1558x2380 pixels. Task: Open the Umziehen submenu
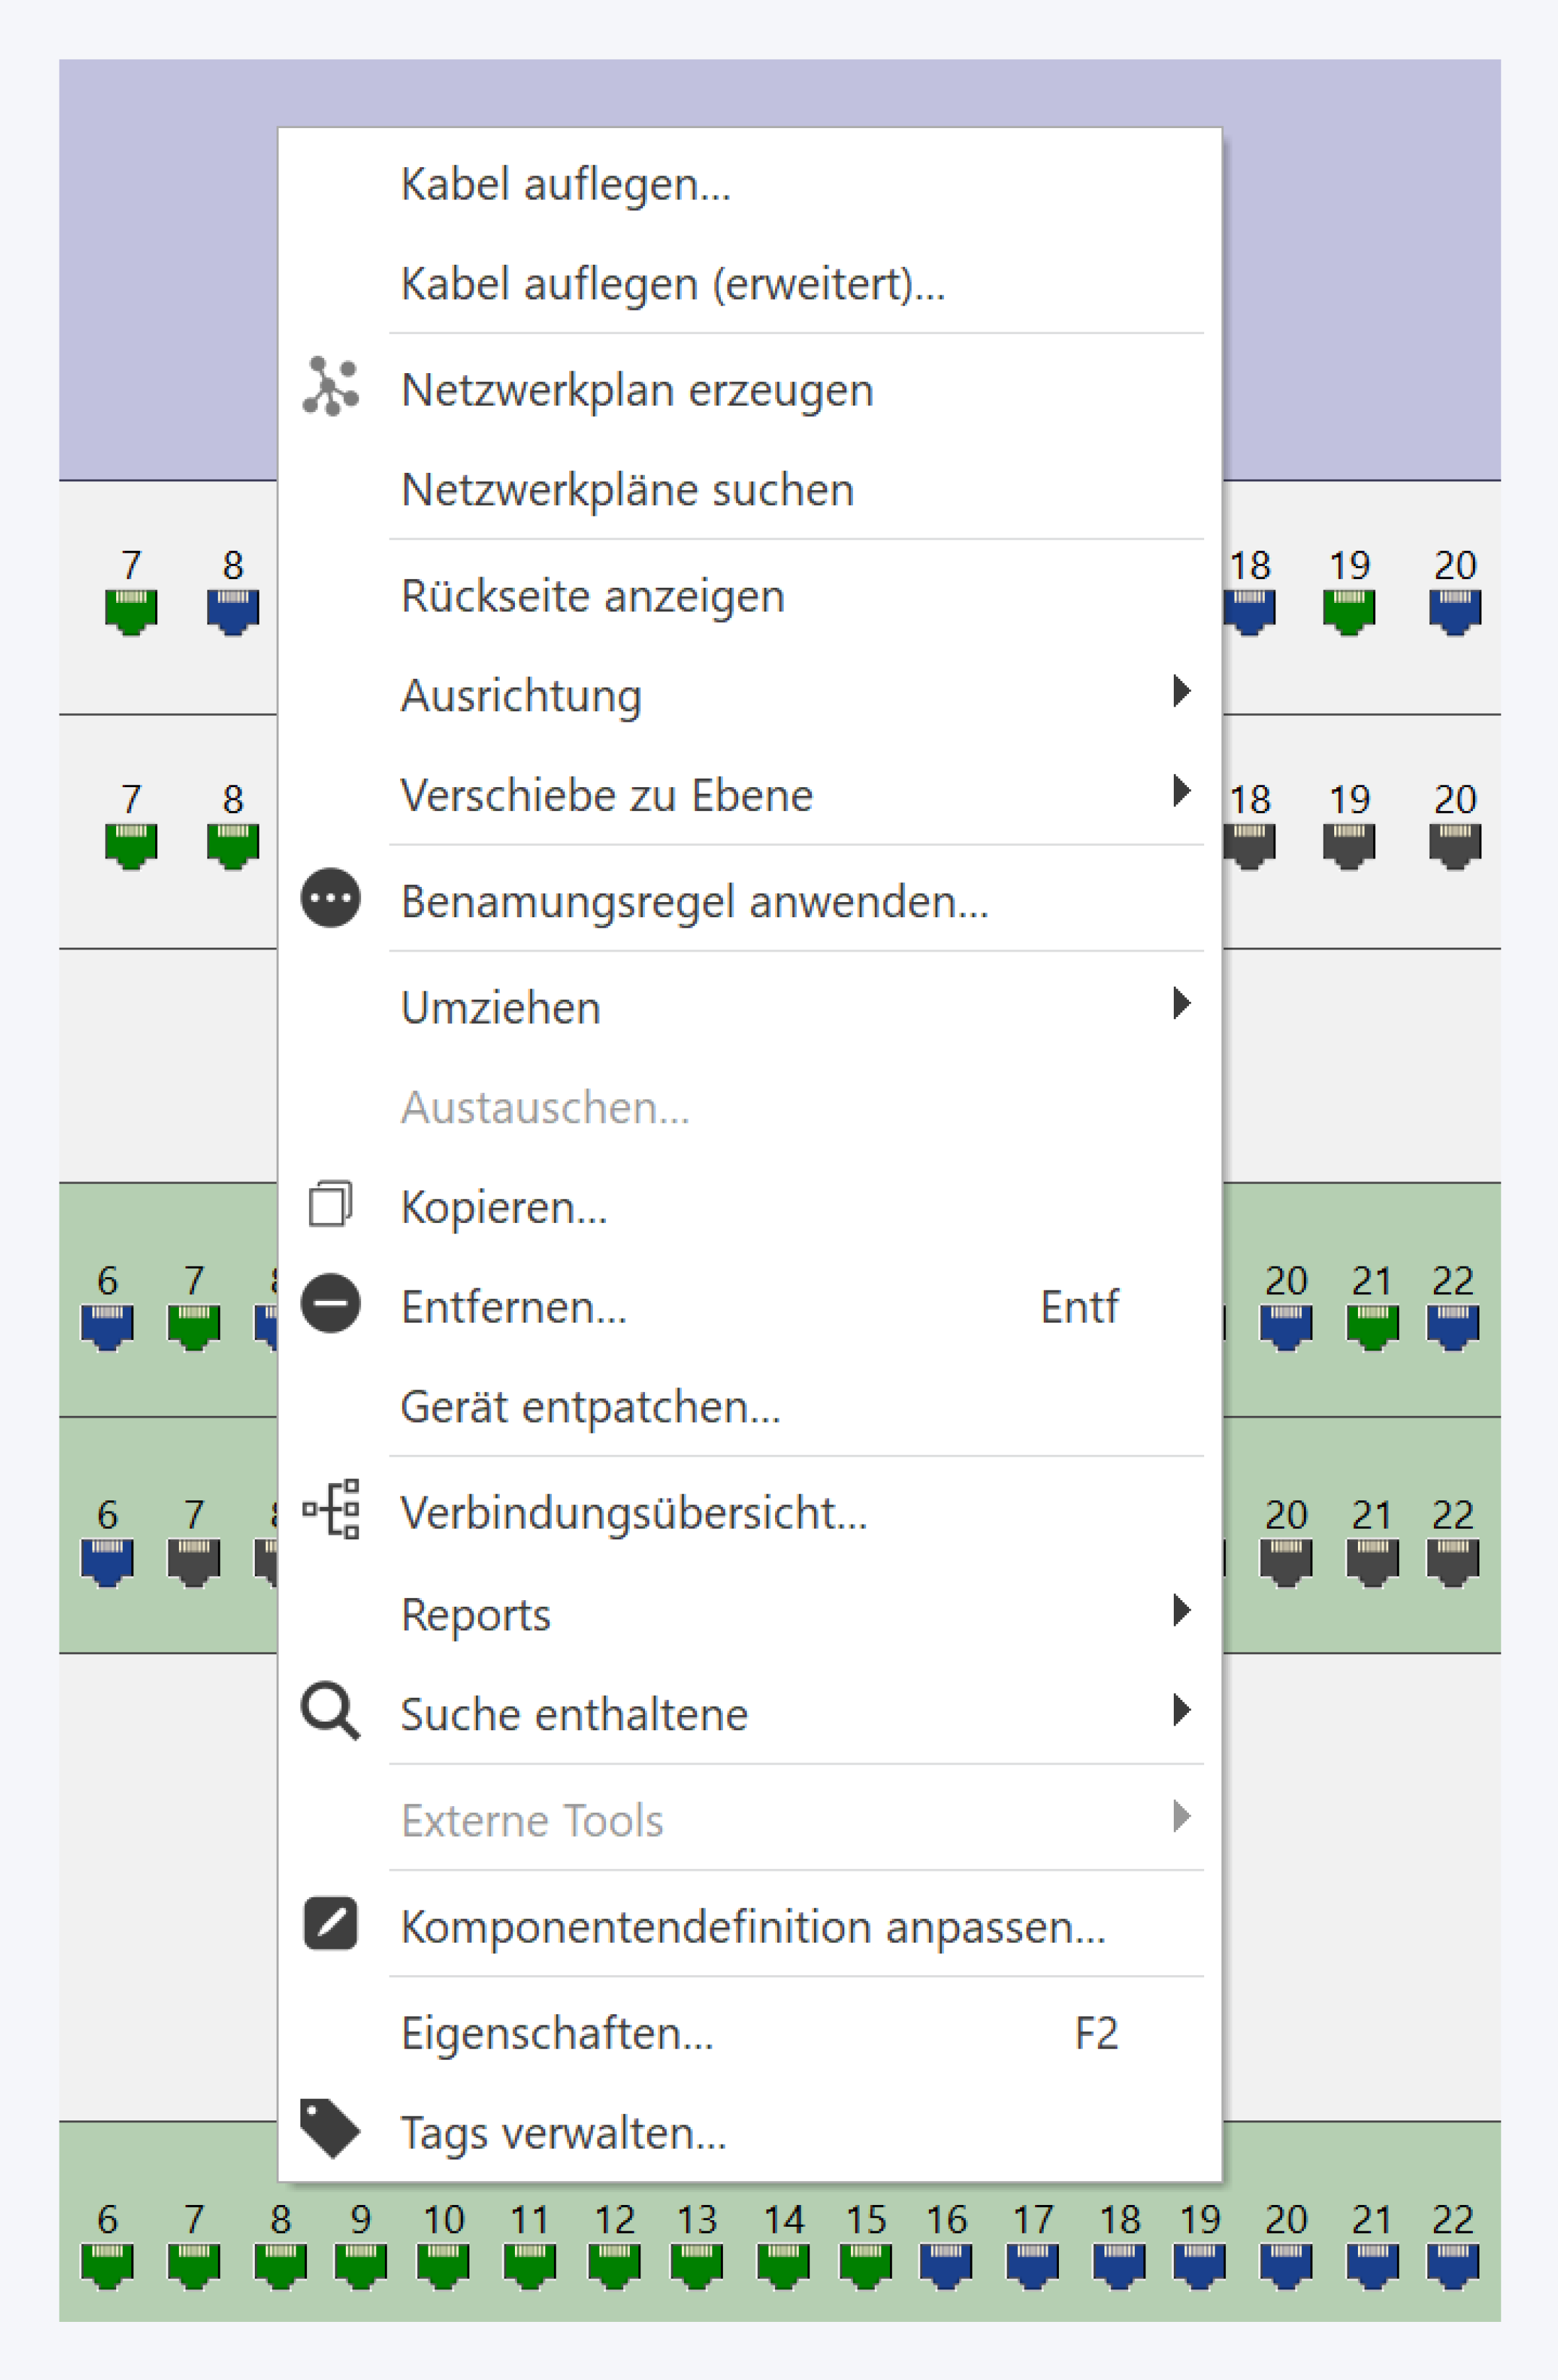tap(1183, 1005)
